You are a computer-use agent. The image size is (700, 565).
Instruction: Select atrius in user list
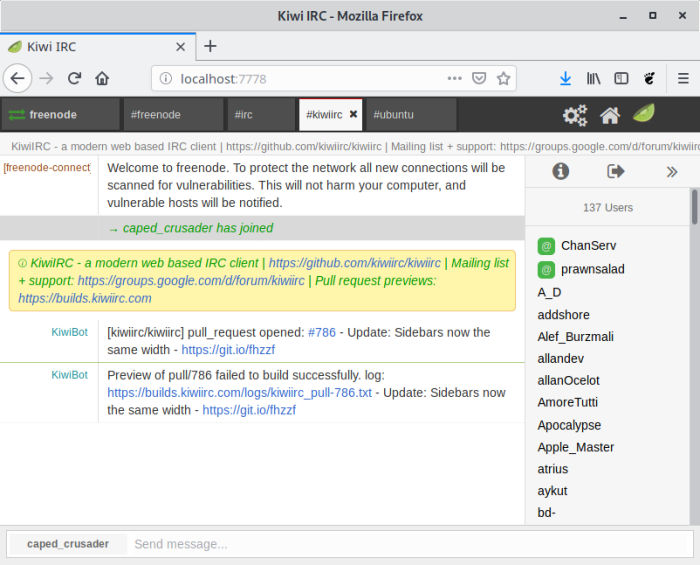[x=553, y=469]
